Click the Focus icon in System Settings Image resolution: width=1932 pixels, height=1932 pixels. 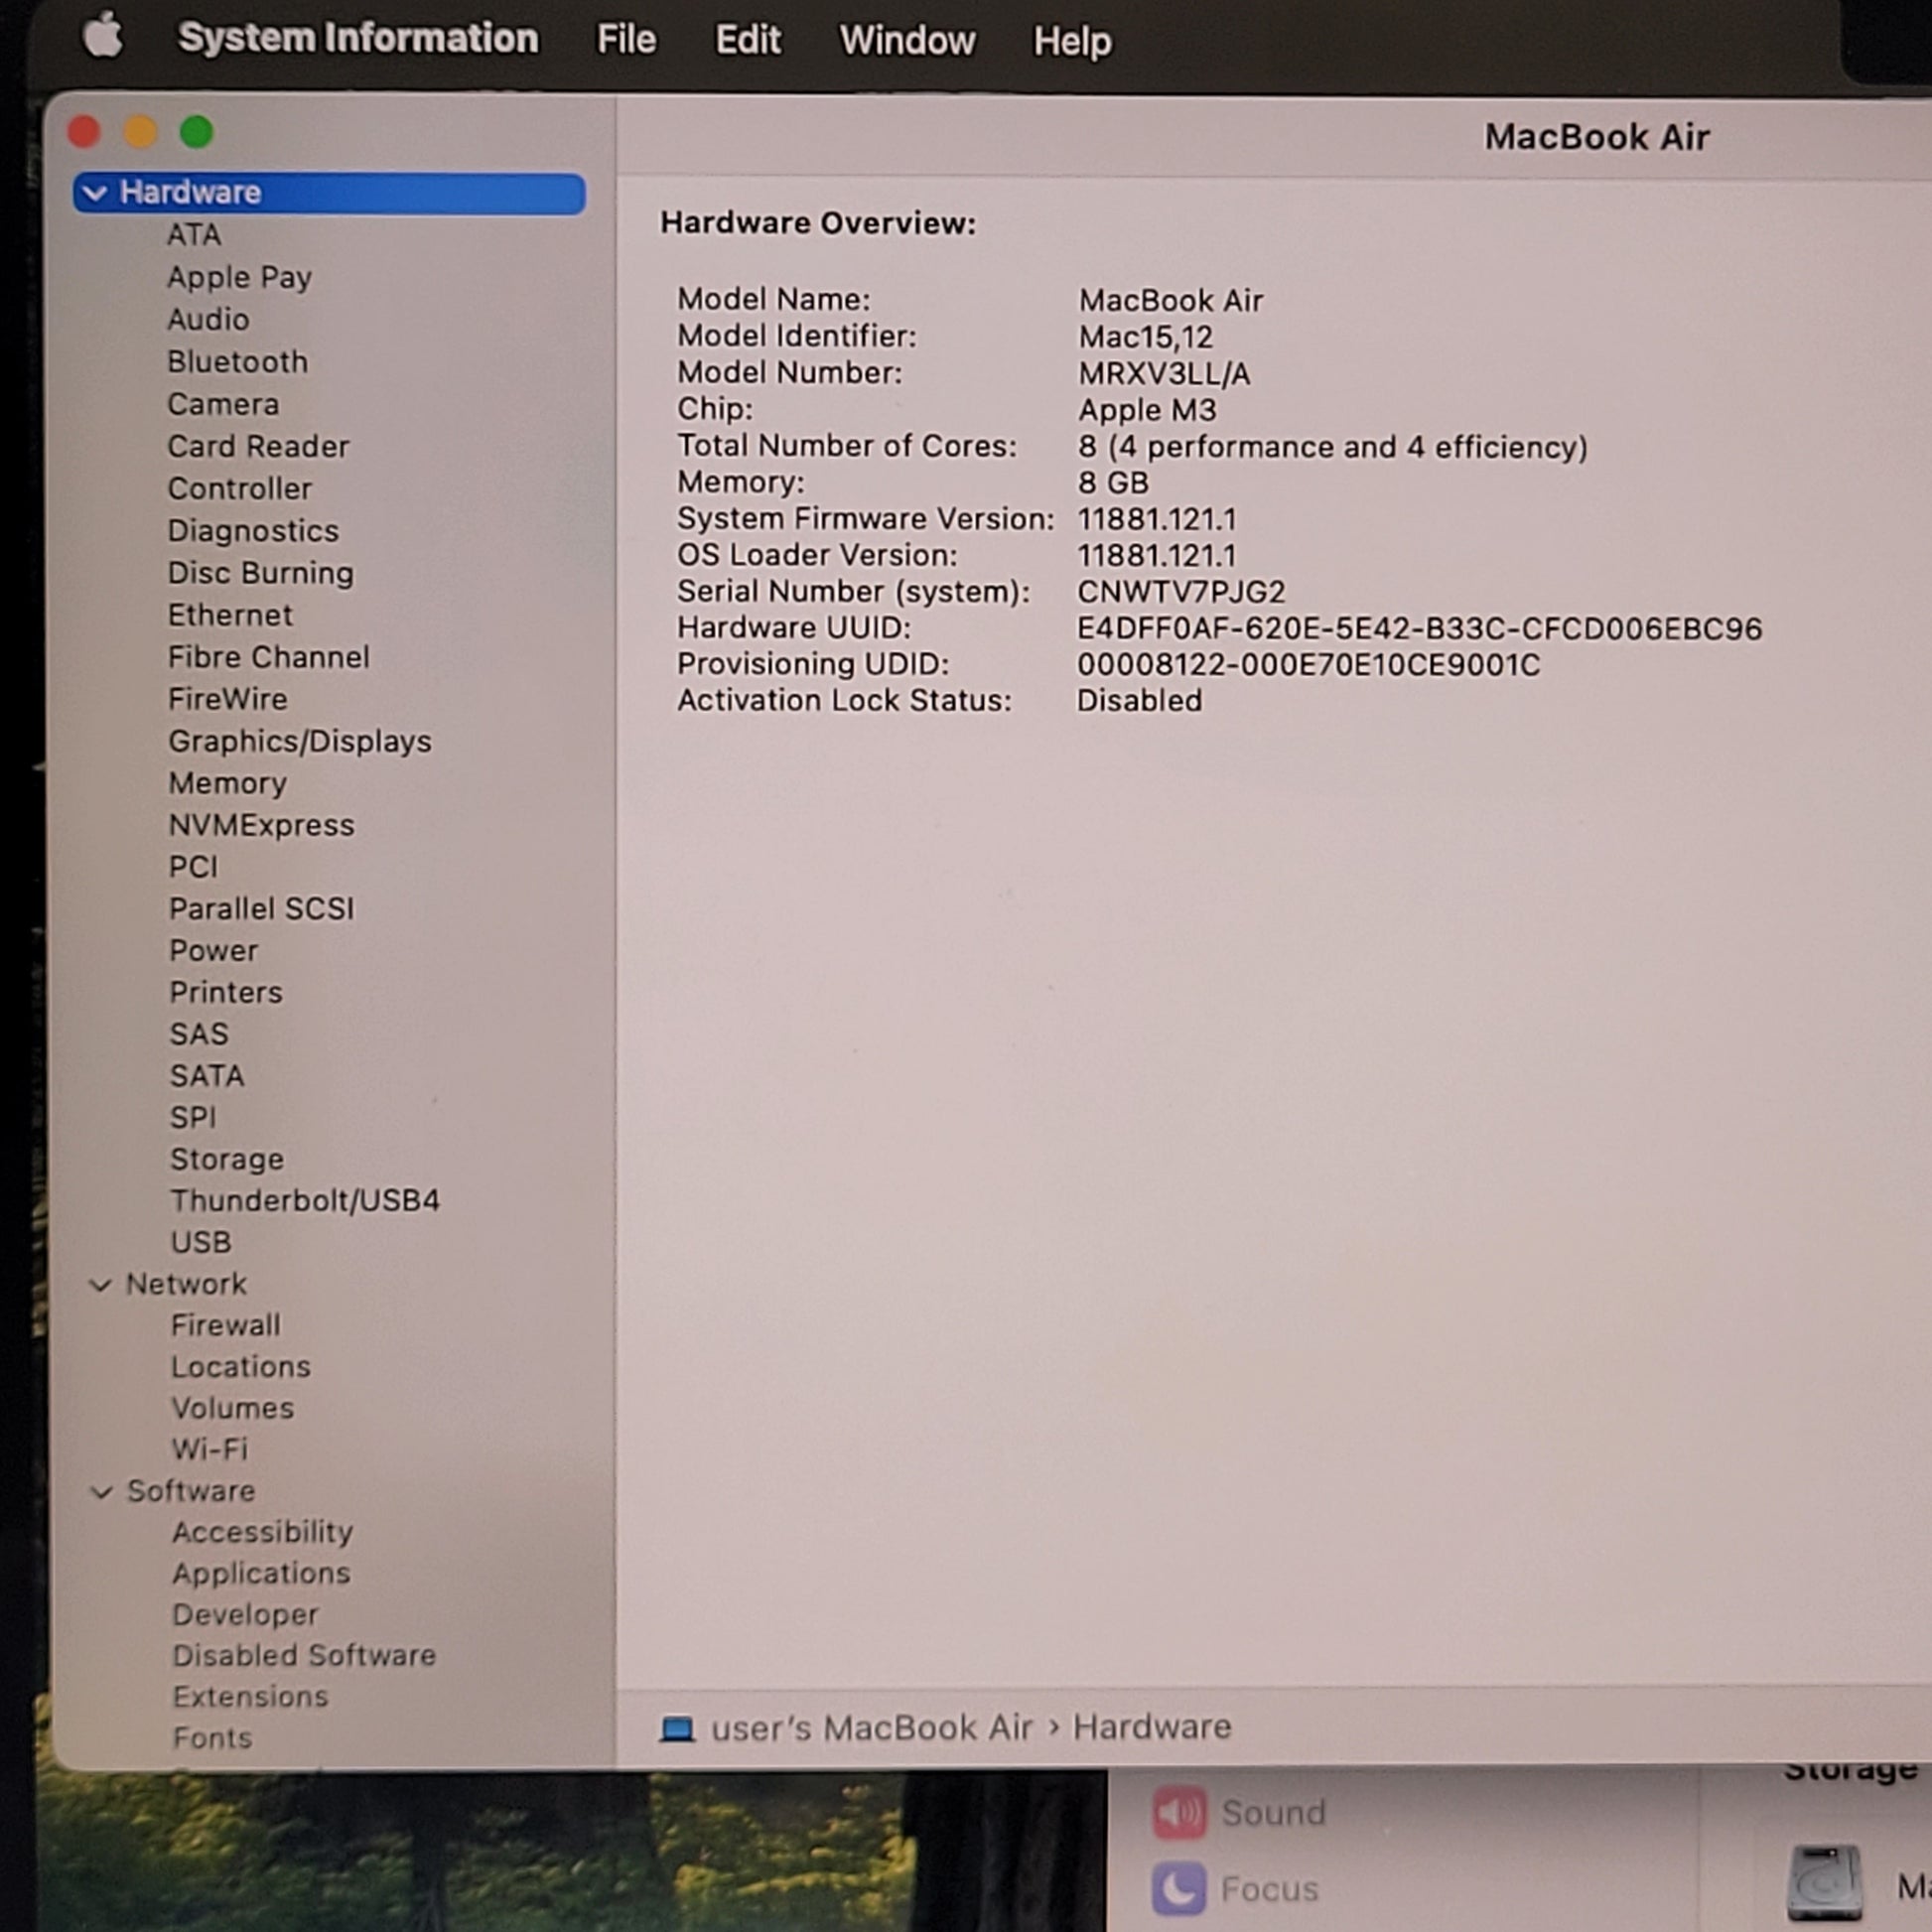(x=1178, y=1889)
